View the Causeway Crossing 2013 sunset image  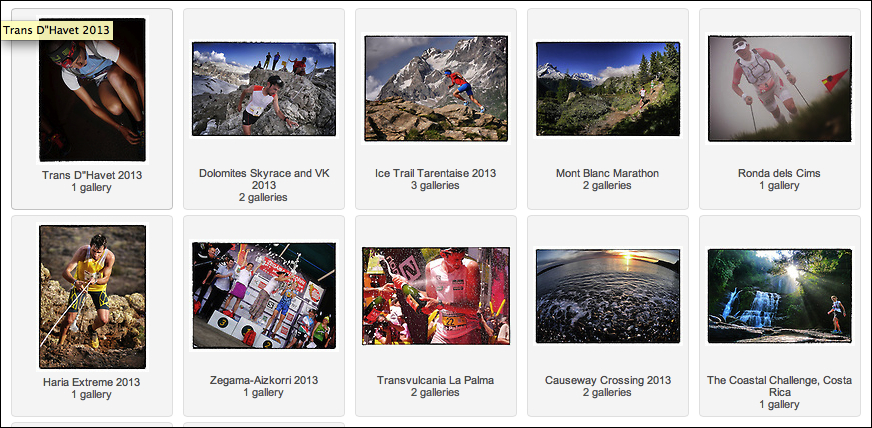pyautogui.click(x=608, y=296)
